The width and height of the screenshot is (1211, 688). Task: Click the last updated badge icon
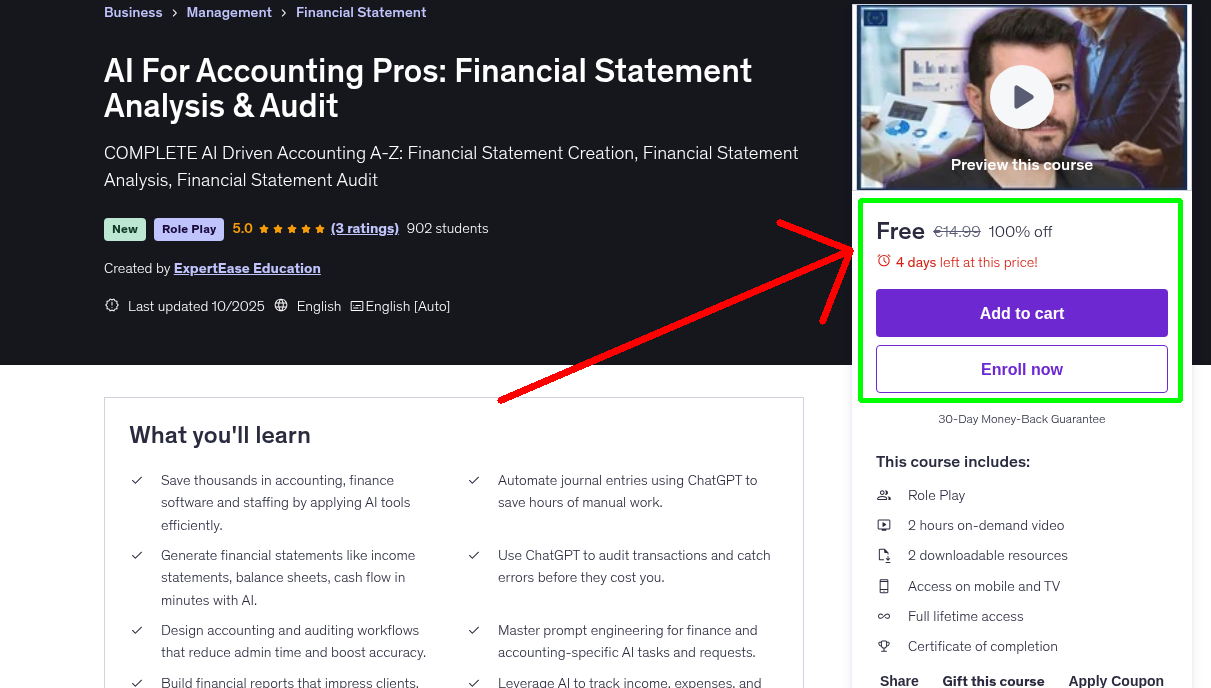(112, 306)
